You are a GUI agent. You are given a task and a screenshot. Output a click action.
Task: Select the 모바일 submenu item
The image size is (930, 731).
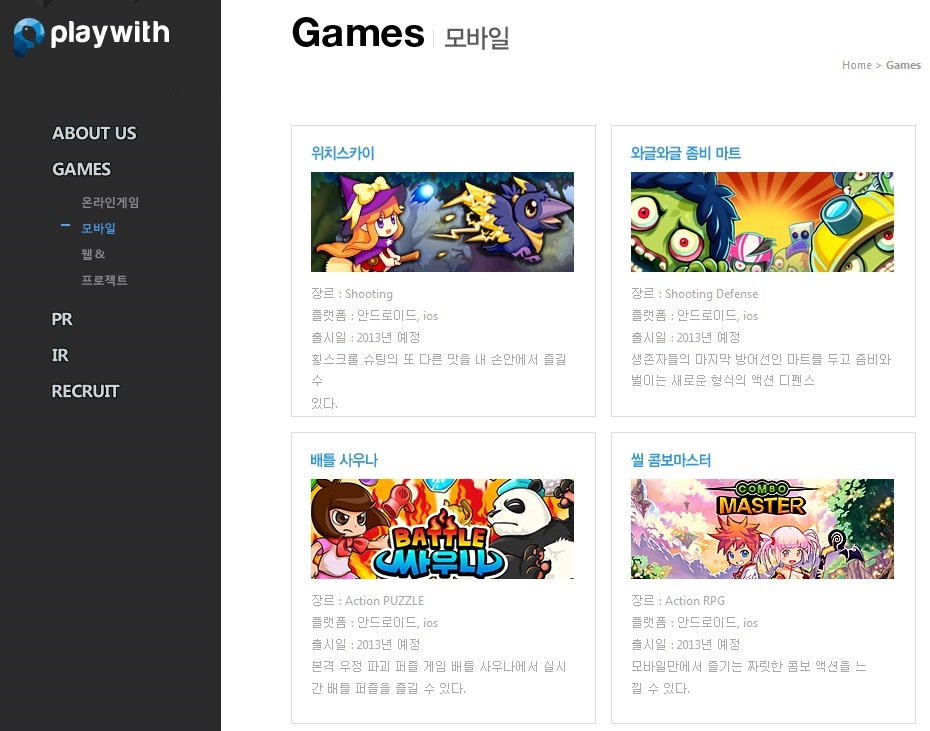pyautogui.click(x=98, y=228)
